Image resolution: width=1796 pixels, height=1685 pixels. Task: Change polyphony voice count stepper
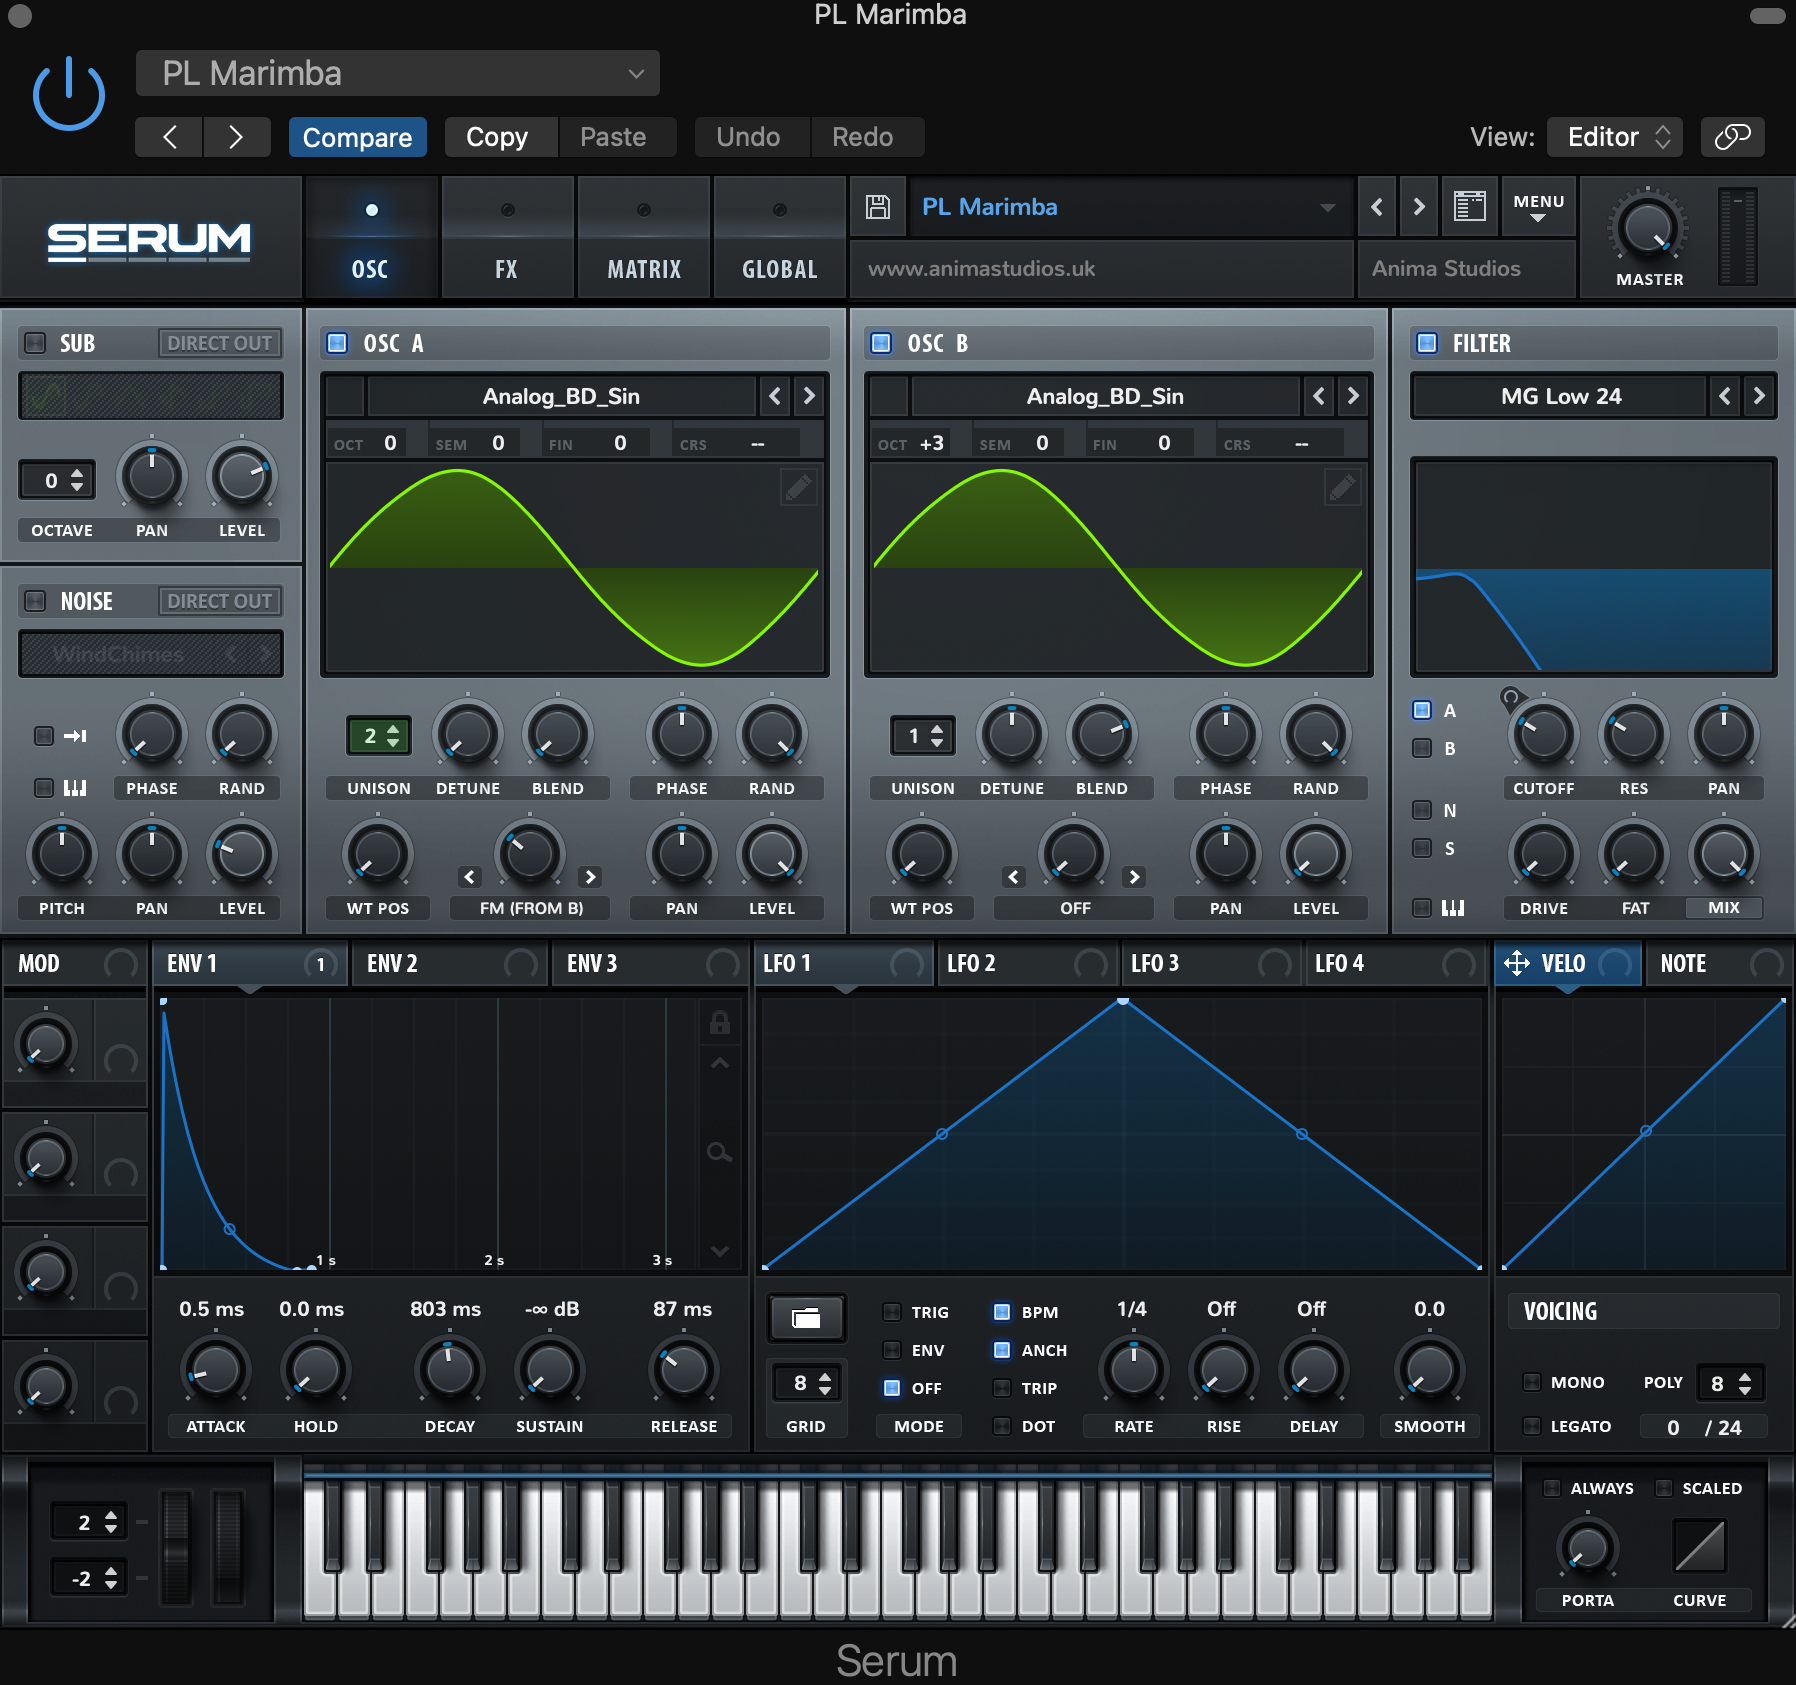1730,1383
